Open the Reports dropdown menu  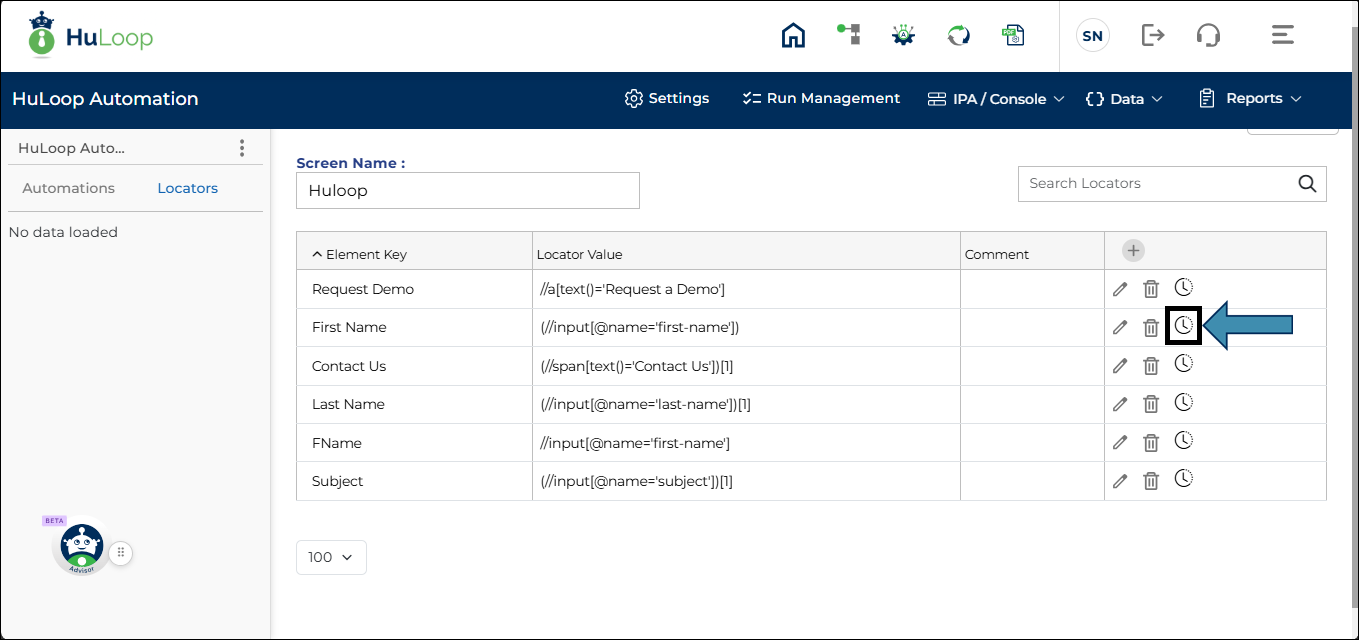(1250, 99)
